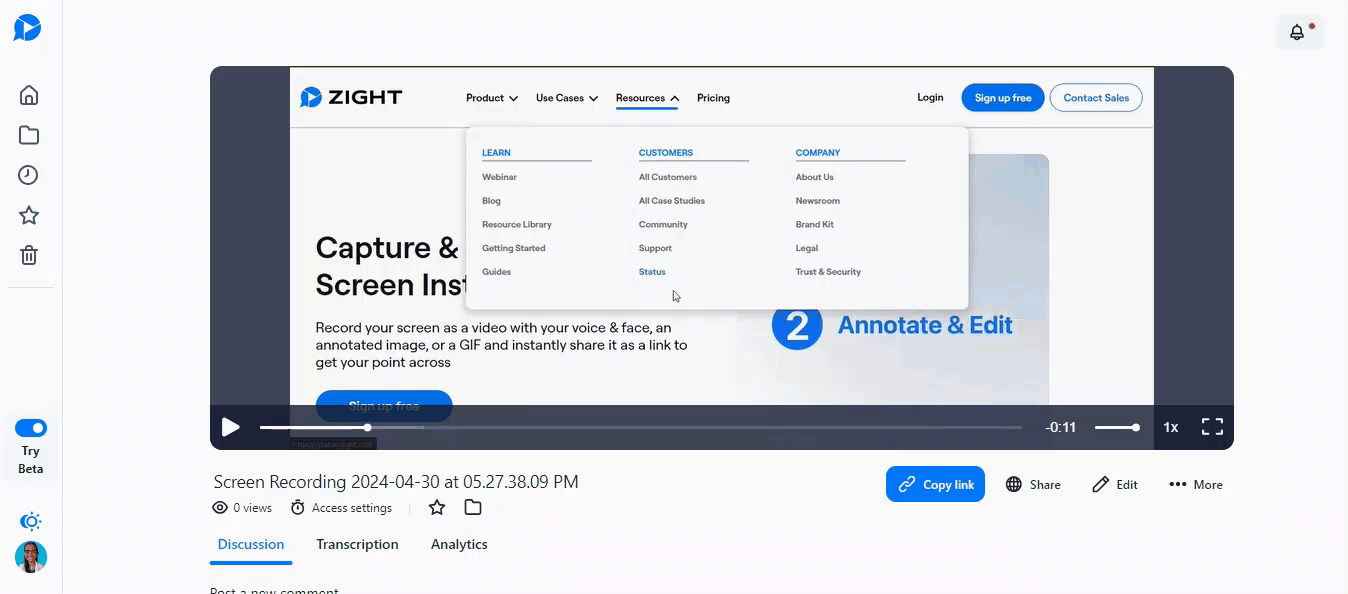
Task: Click the COMPANY column heading
Action: pyautogui.click(x=817, y=153)
